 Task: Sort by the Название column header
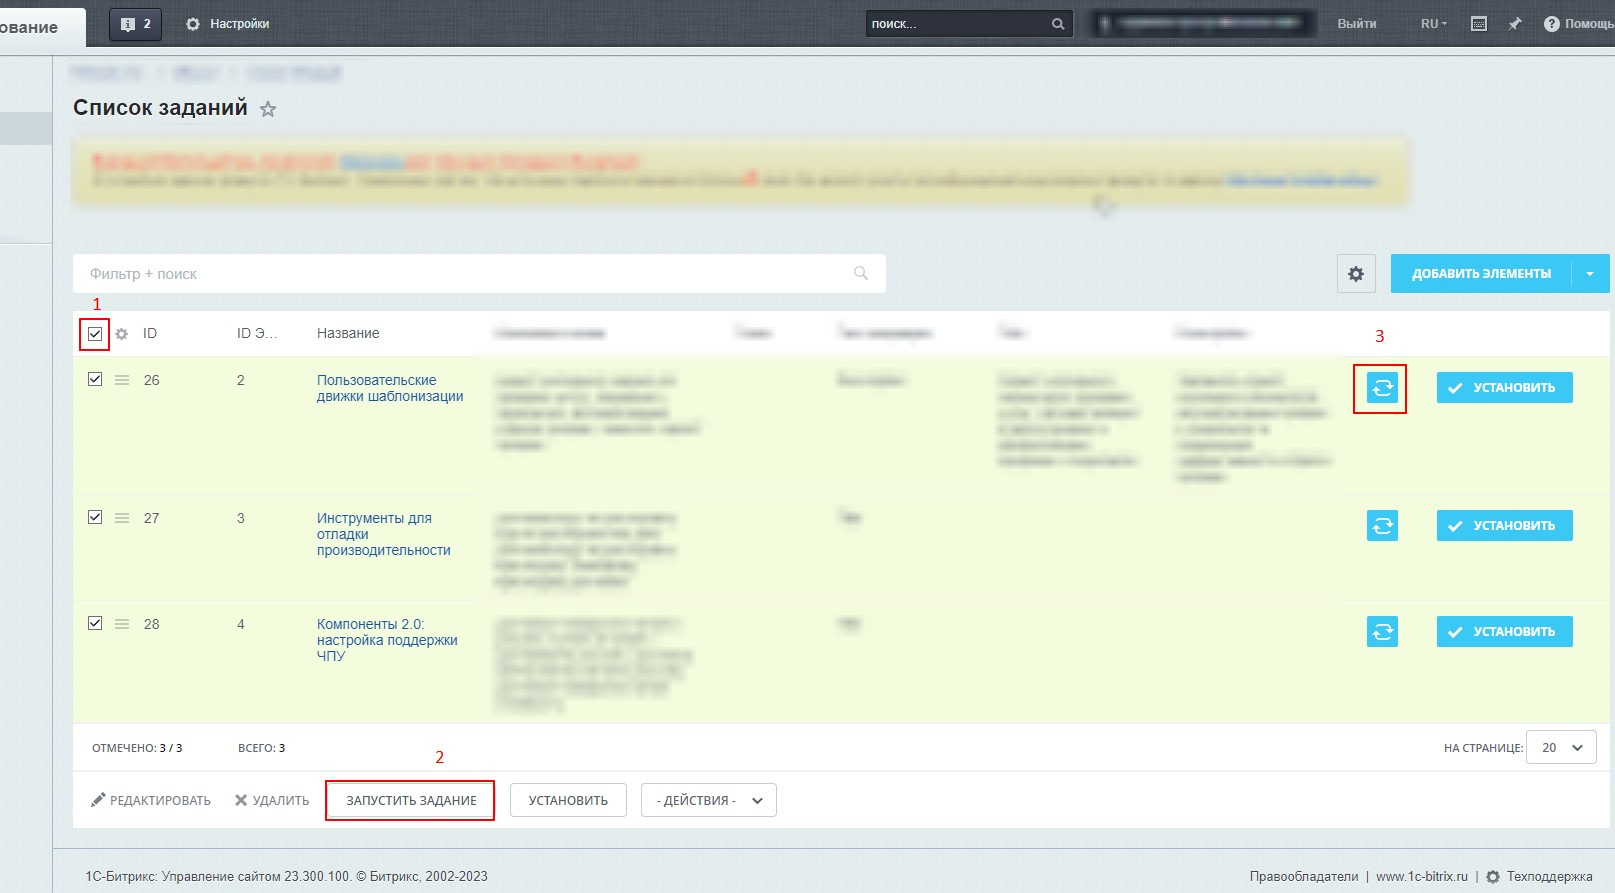[x=348, y=333]
